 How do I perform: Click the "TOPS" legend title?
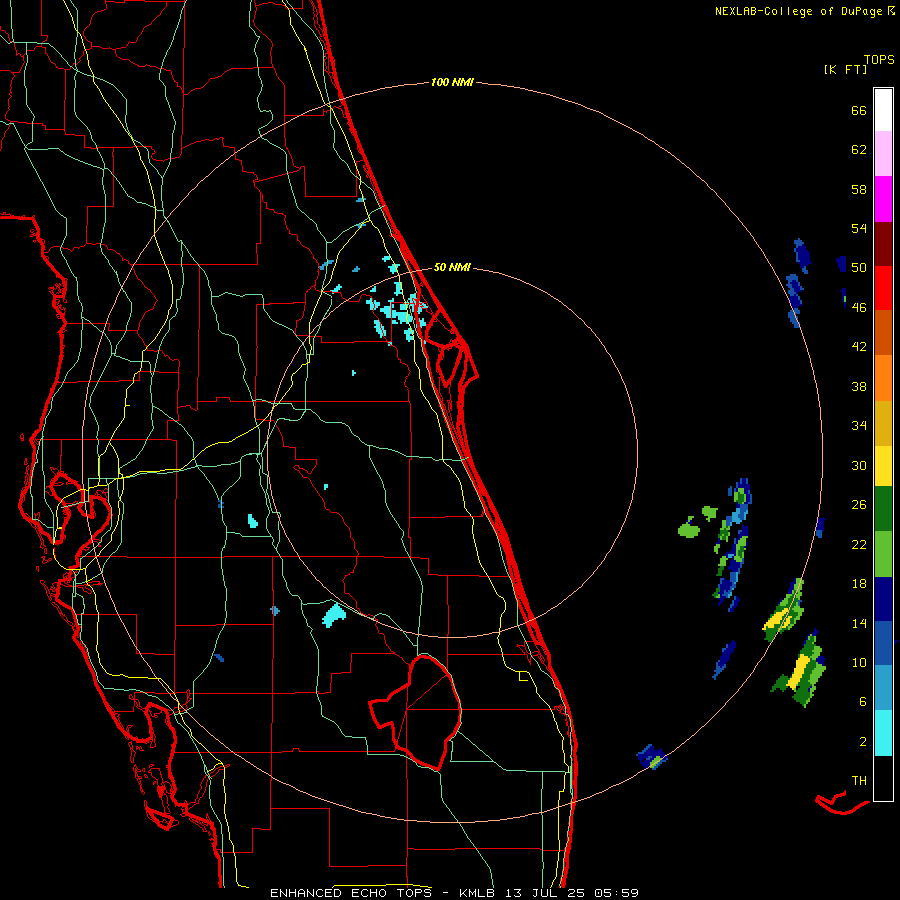point(879,60)
